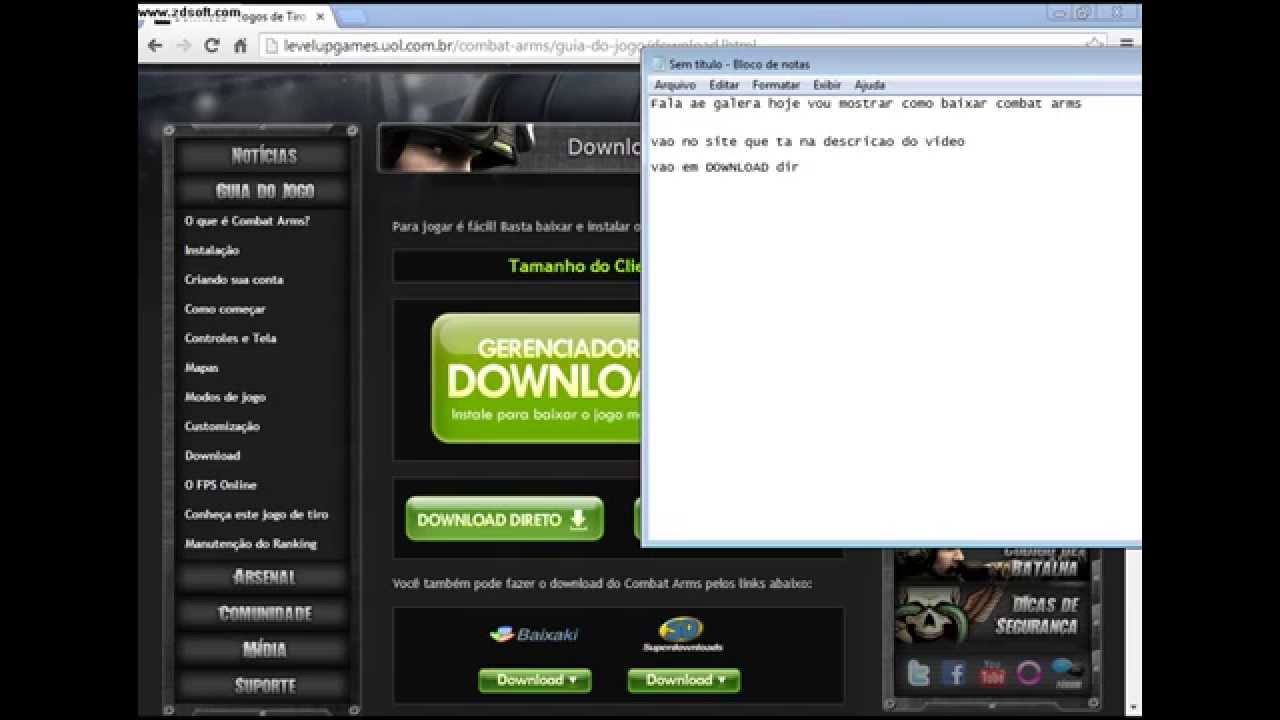Open the 'Modos de jogo' link
Screen dimensions: 1280x720
[225, 397]
